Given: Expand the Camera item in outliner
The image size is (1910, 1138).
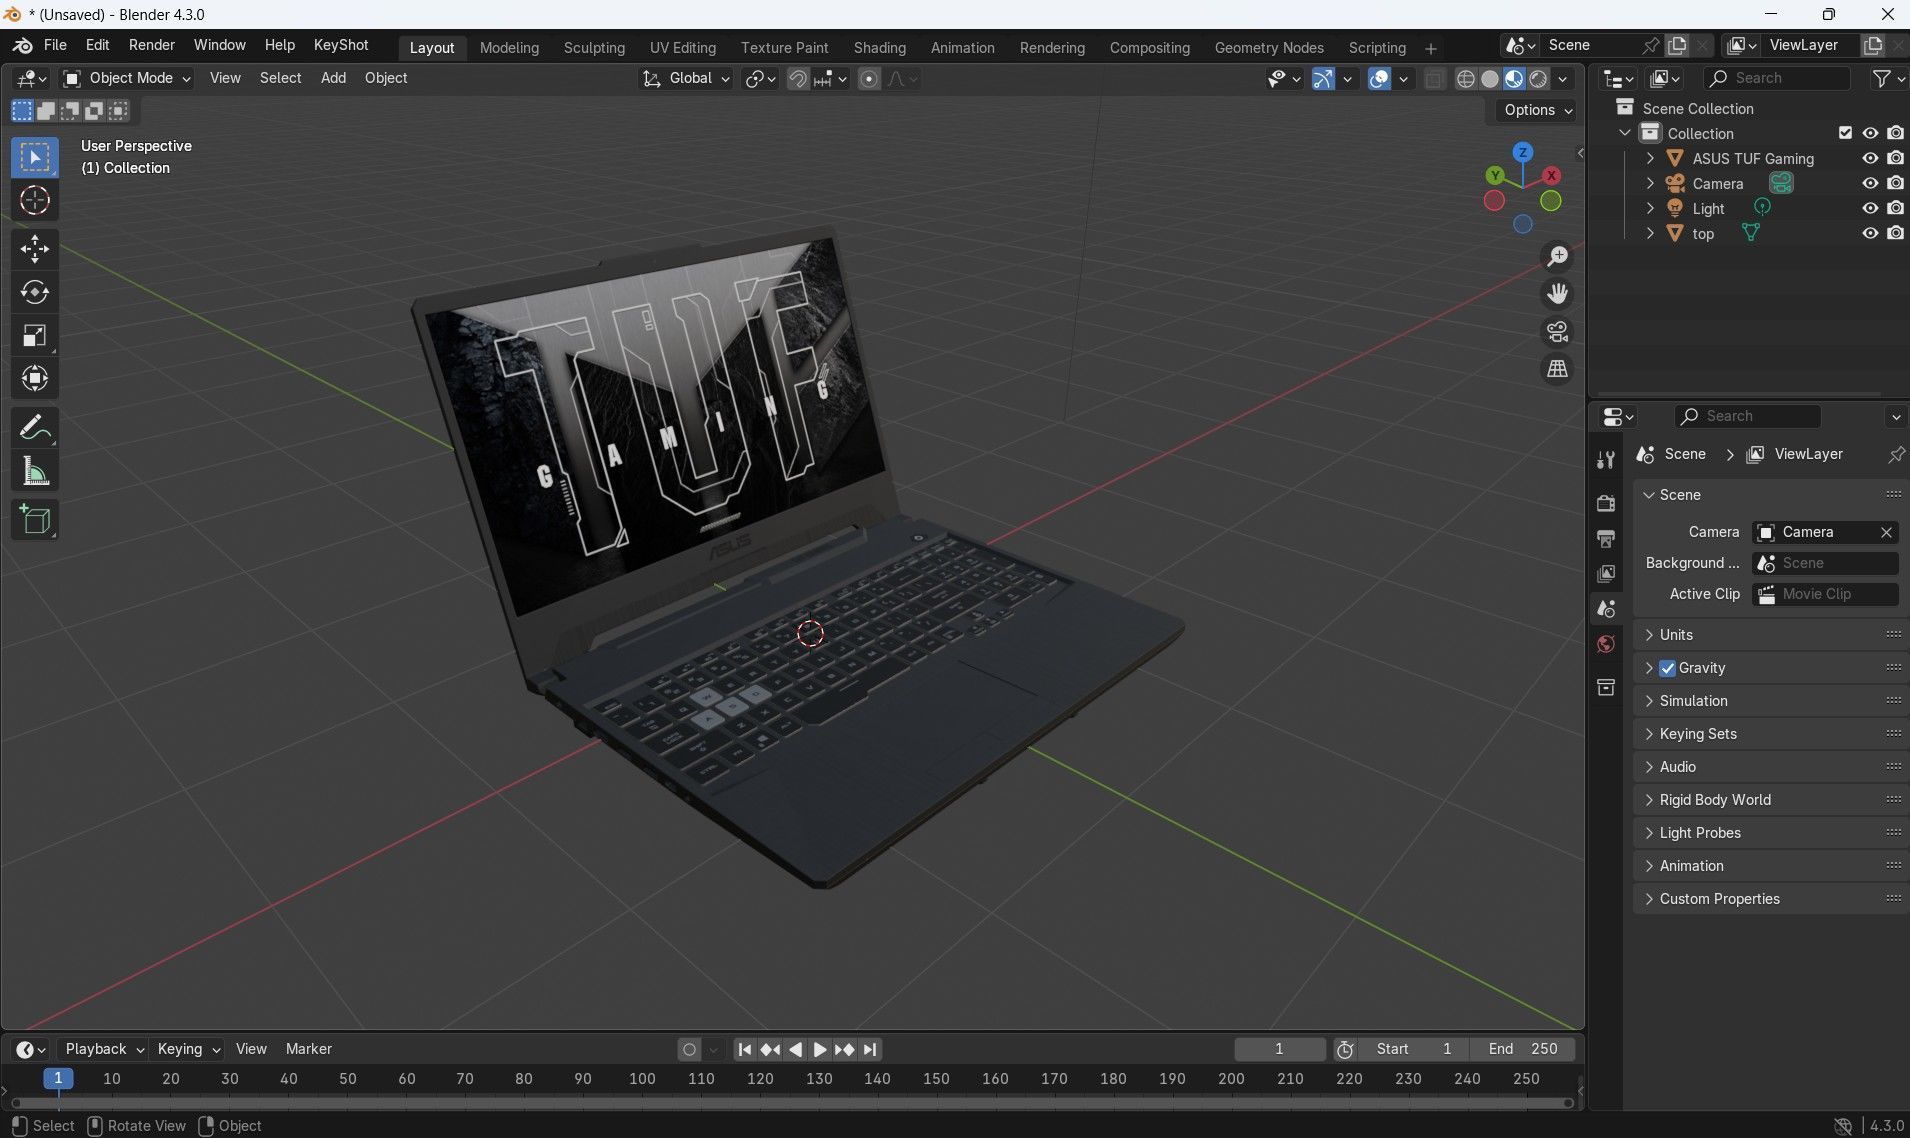Looking at the screenshot, I should click(1650, 183).
